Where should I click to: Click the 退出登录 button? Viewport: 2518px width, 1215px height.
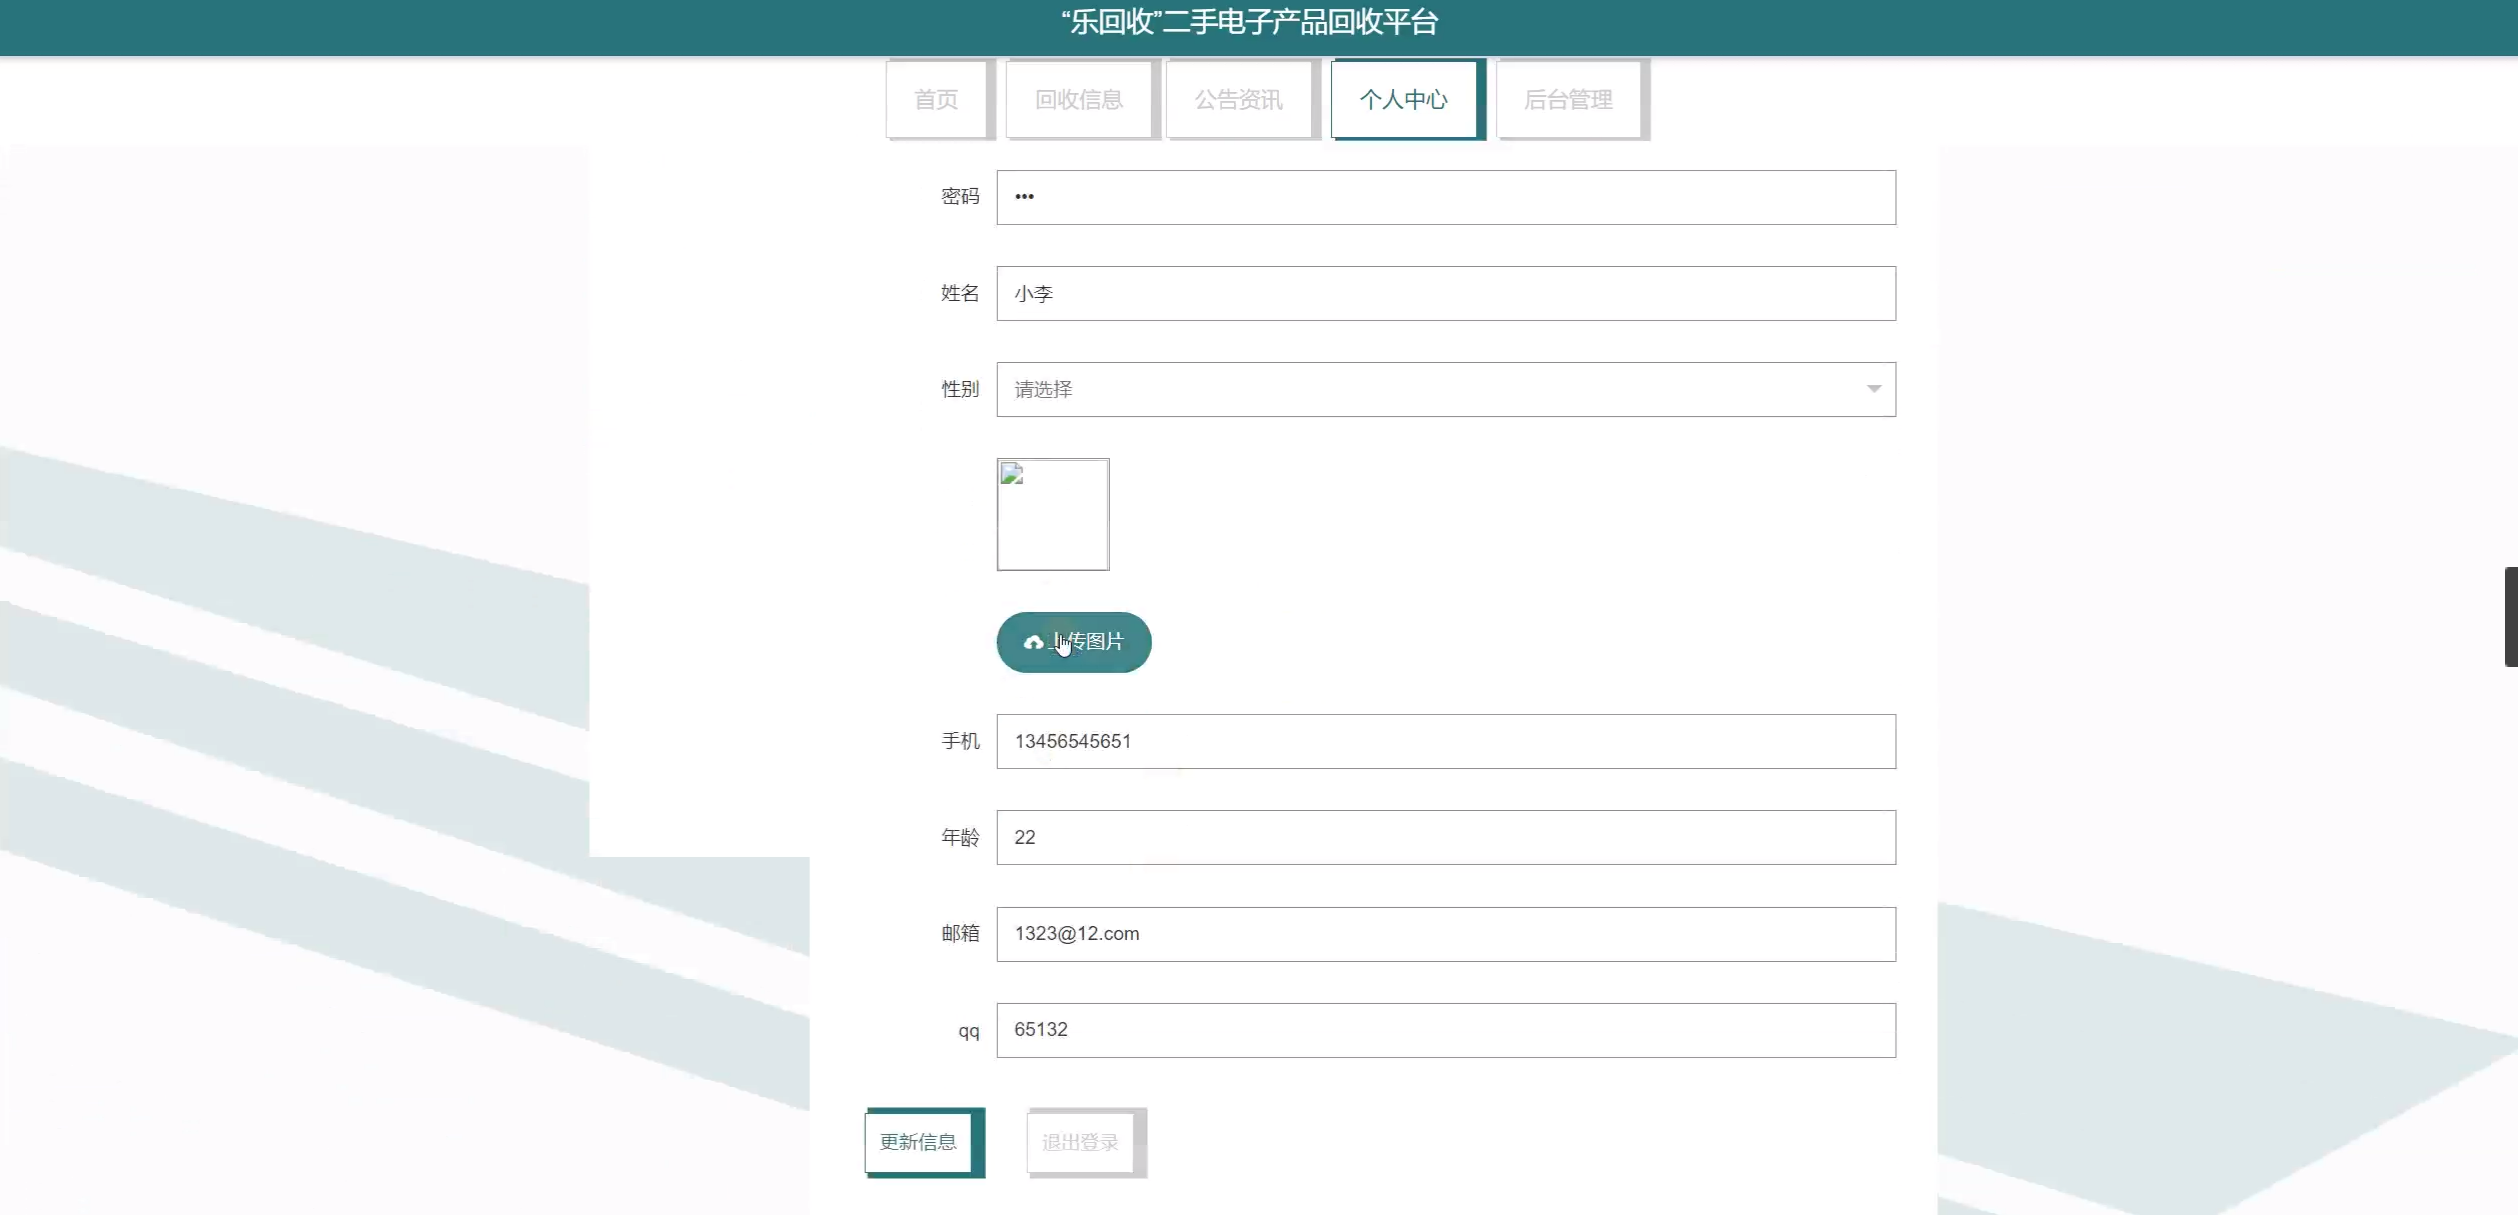pyautogui.click(x=1080, y=1142)
